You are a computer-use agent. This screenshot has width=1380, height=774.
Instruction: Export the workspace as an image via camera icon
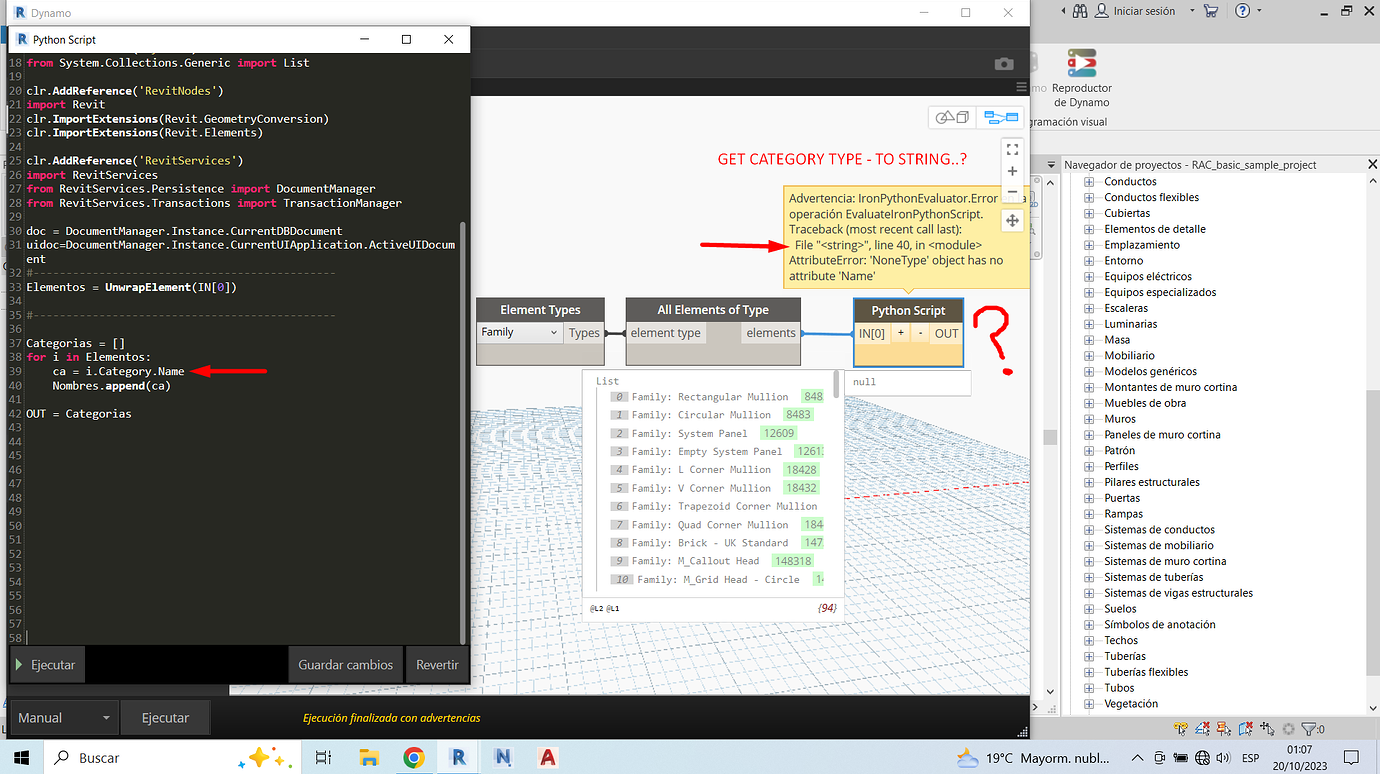(x=1004, y=63)
